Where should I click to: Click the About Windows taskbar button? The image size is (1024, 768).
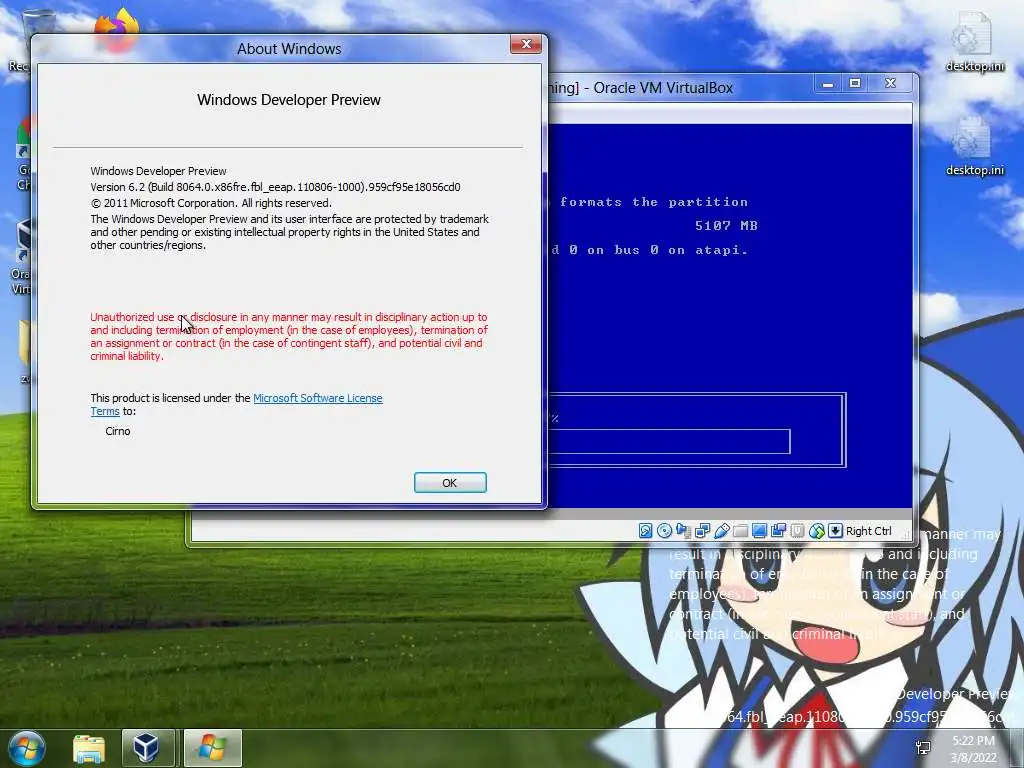[213, 748]
